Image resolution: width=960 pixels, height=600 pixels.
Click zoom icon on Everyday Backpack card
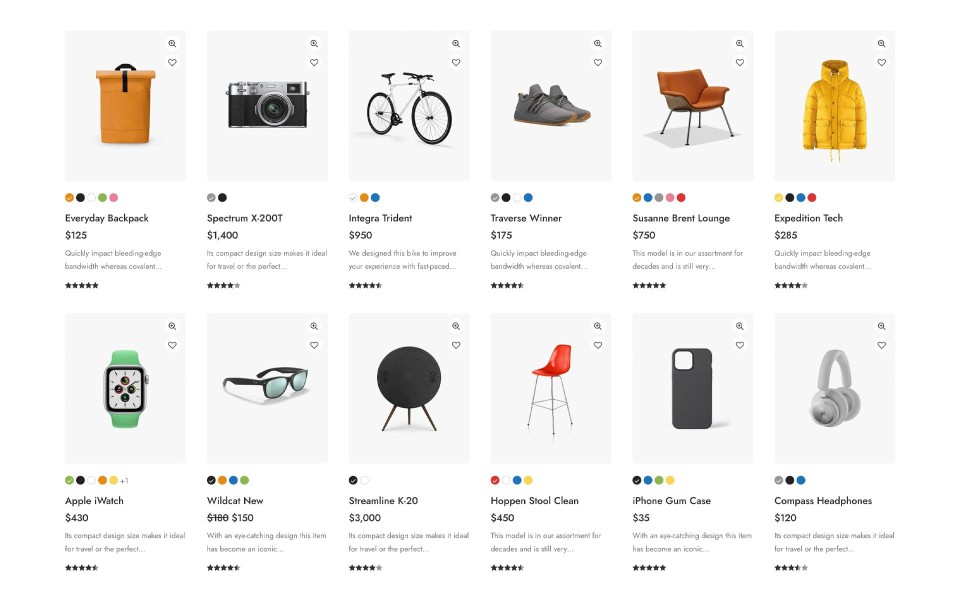172,44
